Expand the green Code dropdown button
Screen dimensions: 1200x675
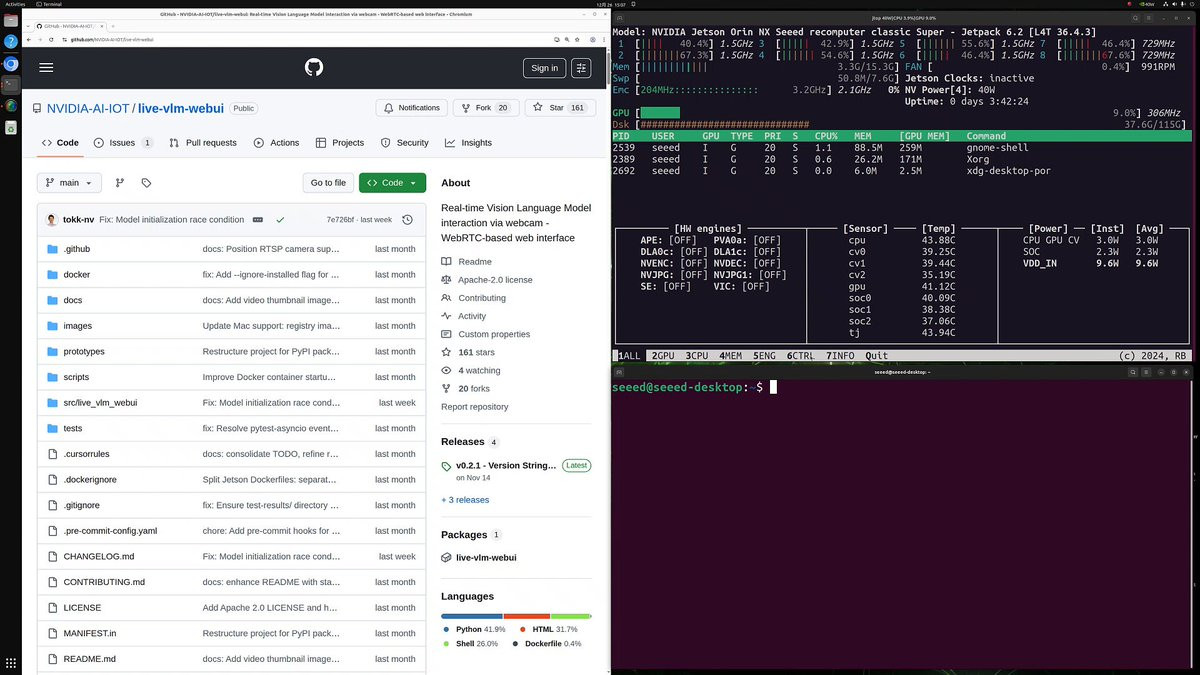(392, 183)
